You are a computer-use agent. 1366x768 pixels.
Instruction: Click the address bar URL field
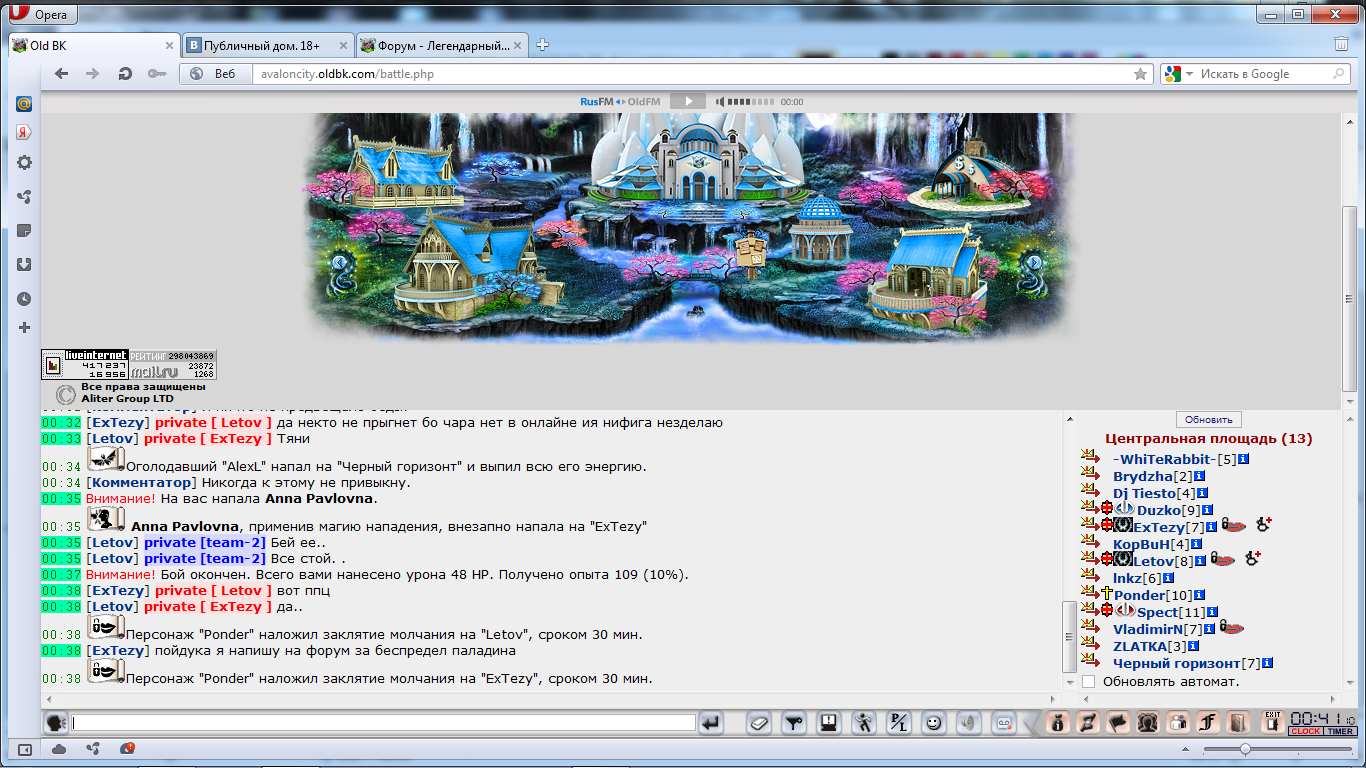coord(690,74)
